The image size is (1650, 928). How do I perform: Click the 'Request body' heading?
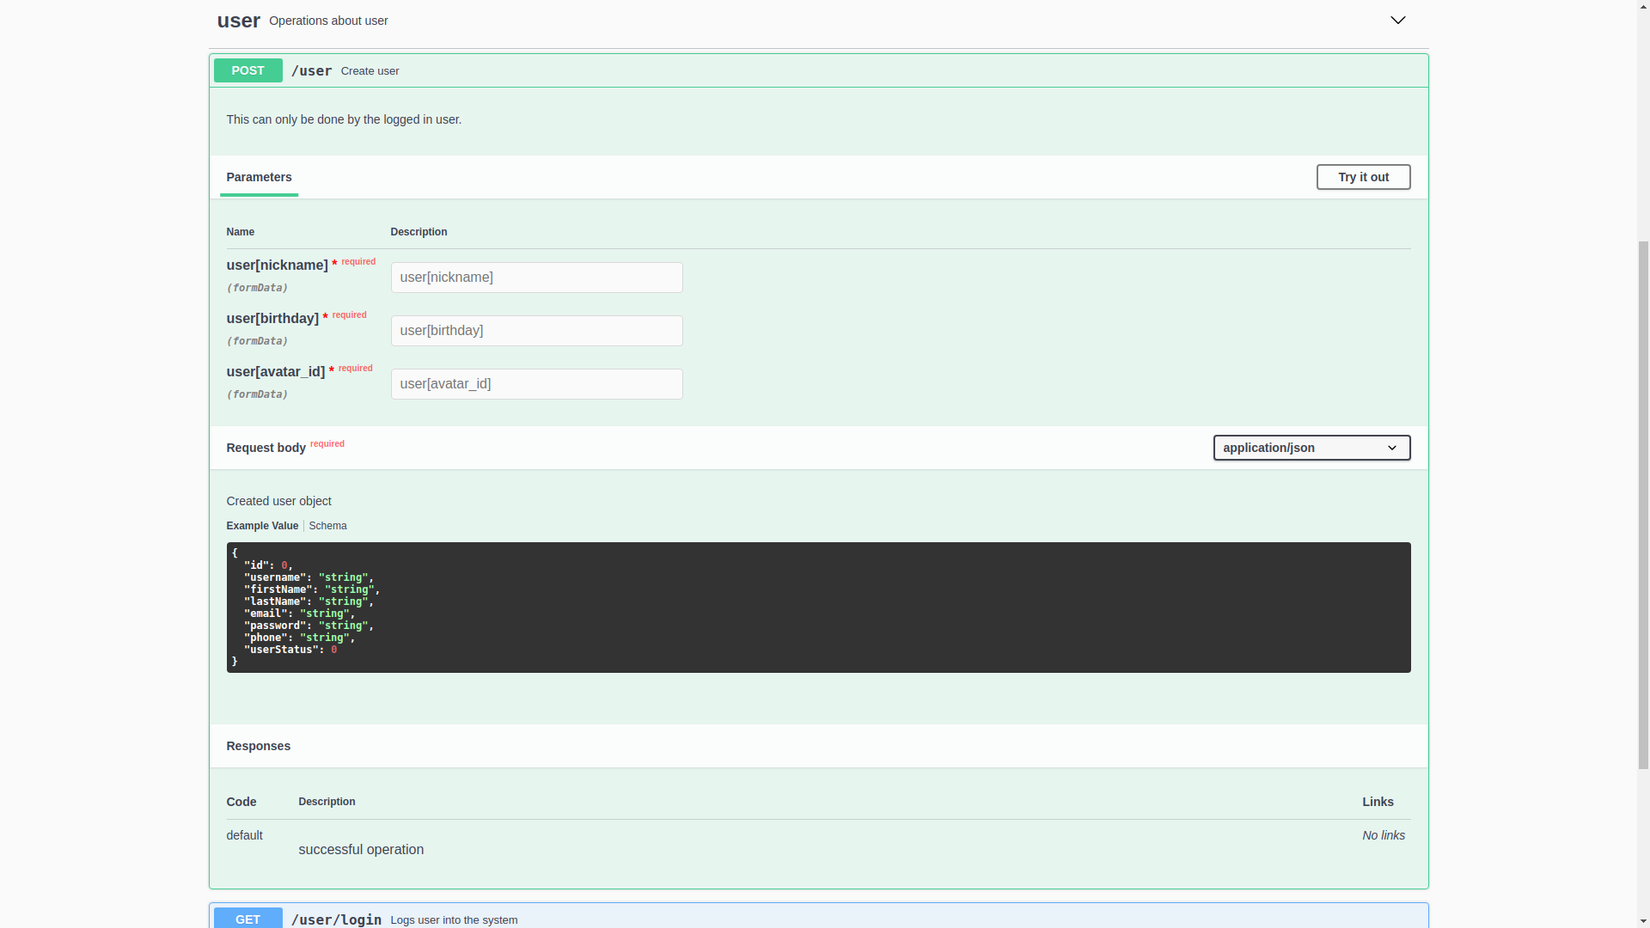266,448
